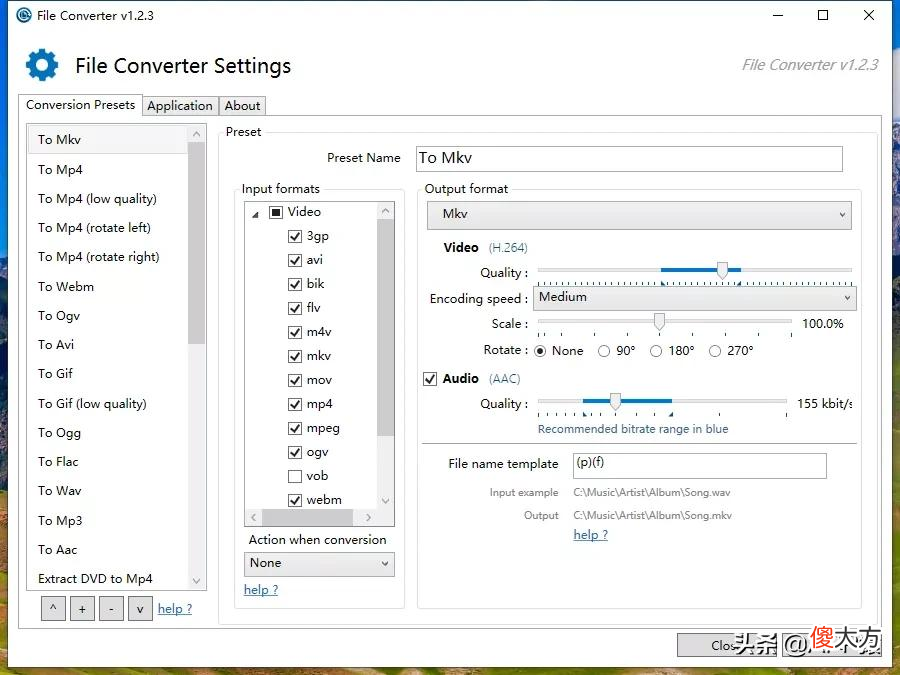
Task: Click the Preset Name text field
Action: click(629, 158)
